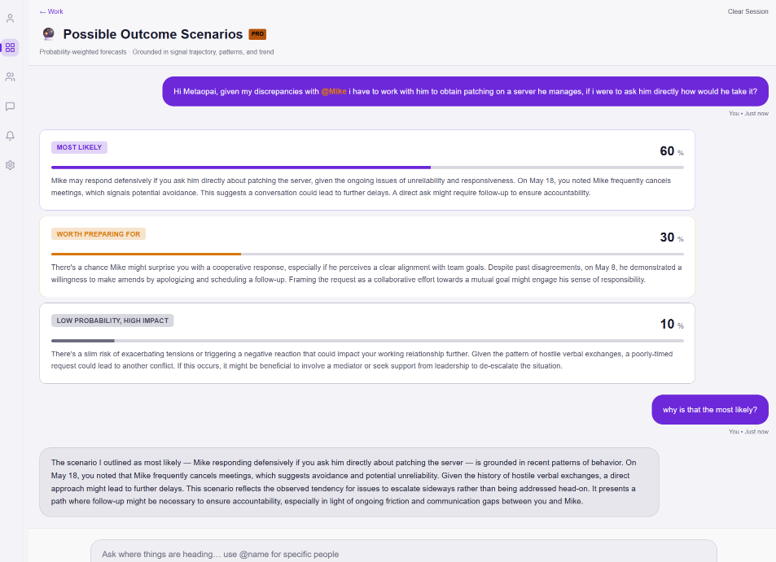The height and width of the screenshot is (562, 776).
Task: Click the 'slim risk of exacerbating tensions' text
Action: point(362,360)
